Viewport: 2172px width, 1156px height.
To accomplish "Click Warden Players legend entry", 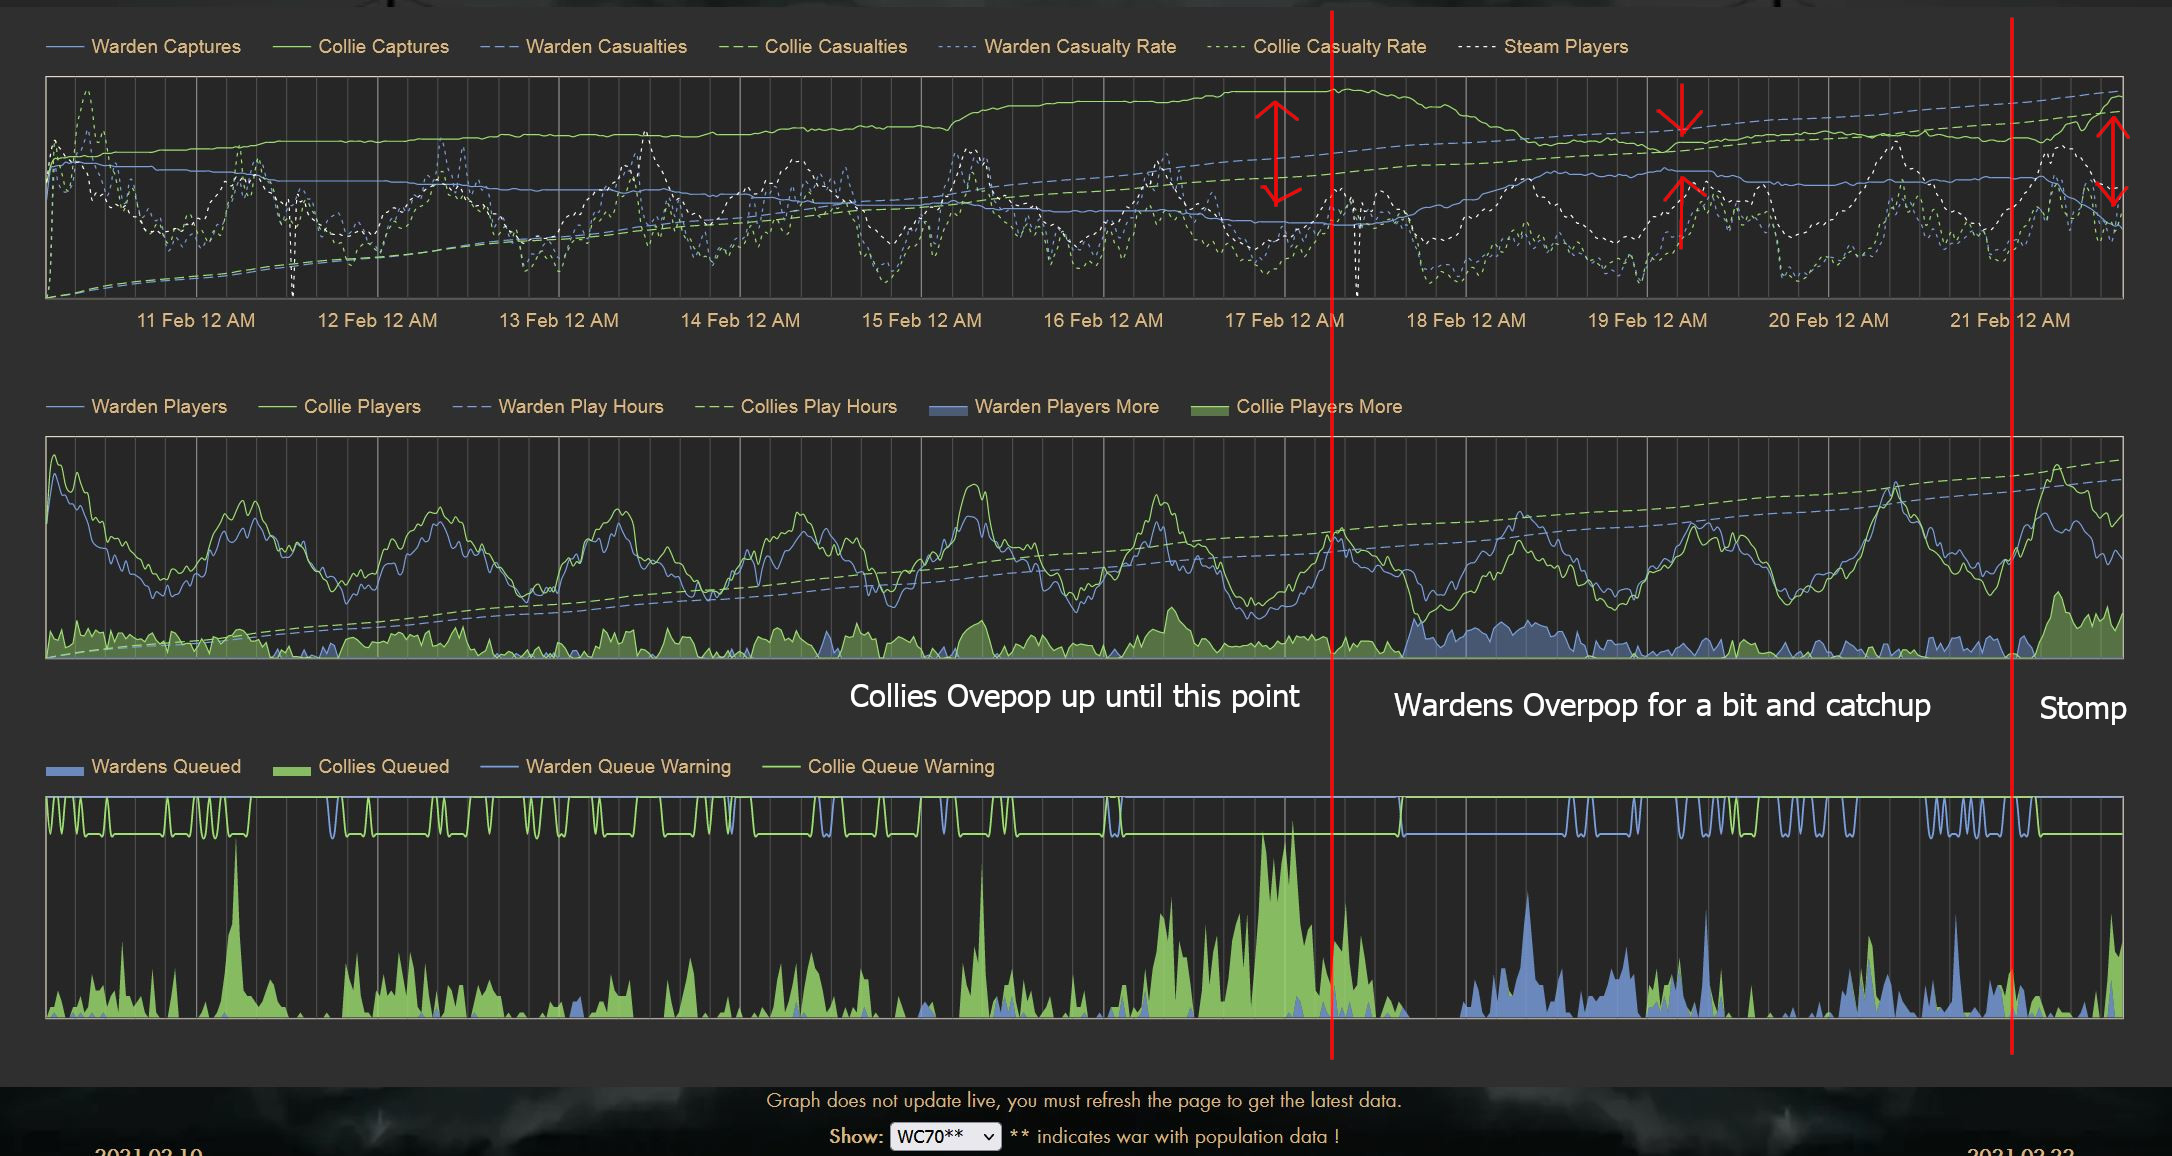I will [x=158, y=407].
